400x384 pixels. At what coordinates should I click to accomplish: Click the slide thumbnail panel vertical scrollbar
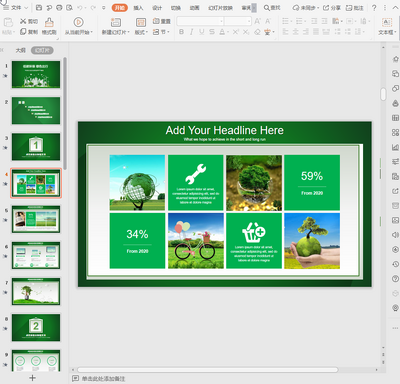65,113
